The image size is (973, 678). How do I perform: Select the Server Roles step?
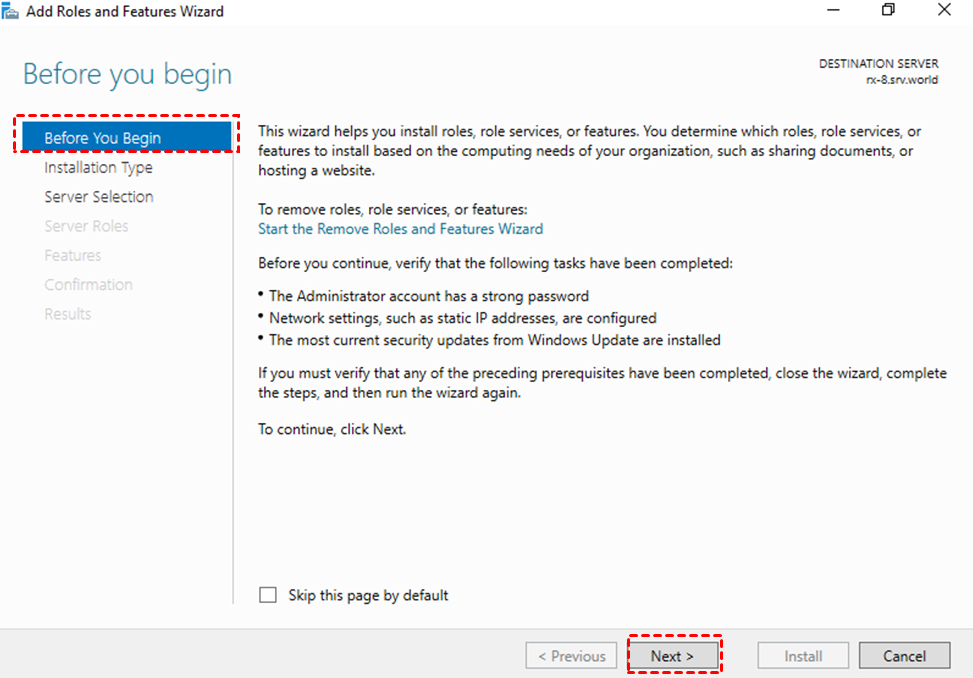[x=86, y=226]
